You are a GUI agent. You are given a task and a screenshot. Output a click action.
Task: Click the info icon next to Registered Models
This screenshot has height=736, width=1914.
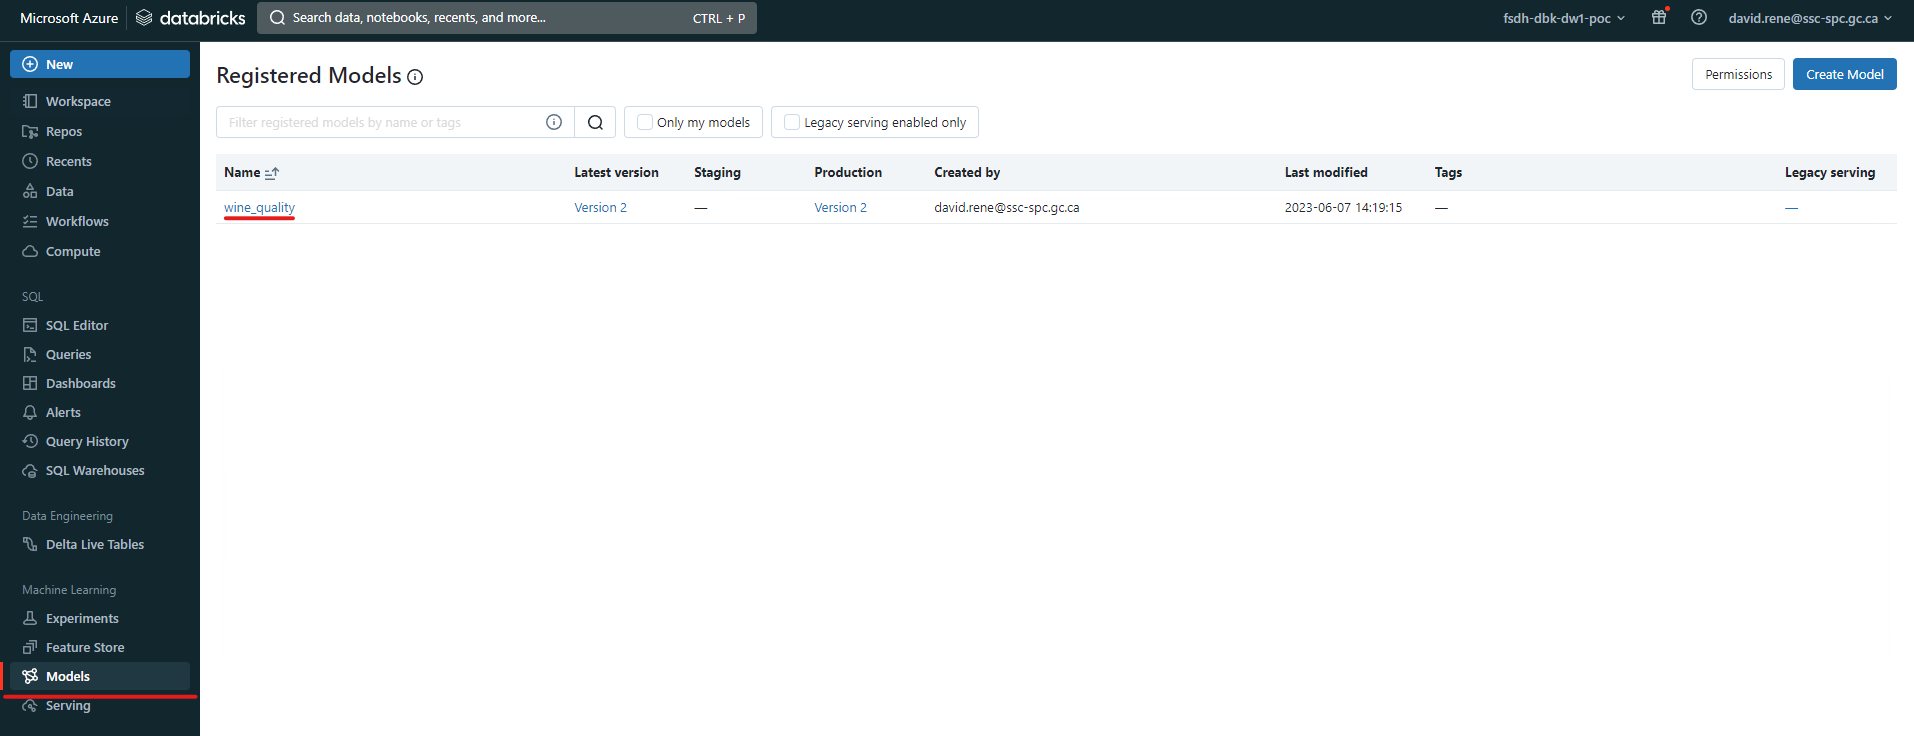click(x=415, y=77)
